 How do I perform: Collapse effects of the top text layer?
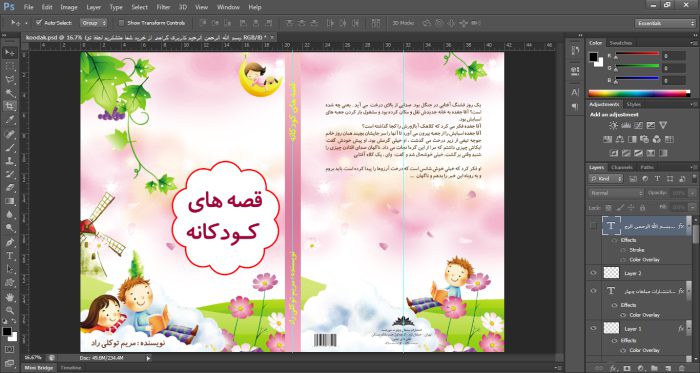pyautogui.click(x=689, y=226)
